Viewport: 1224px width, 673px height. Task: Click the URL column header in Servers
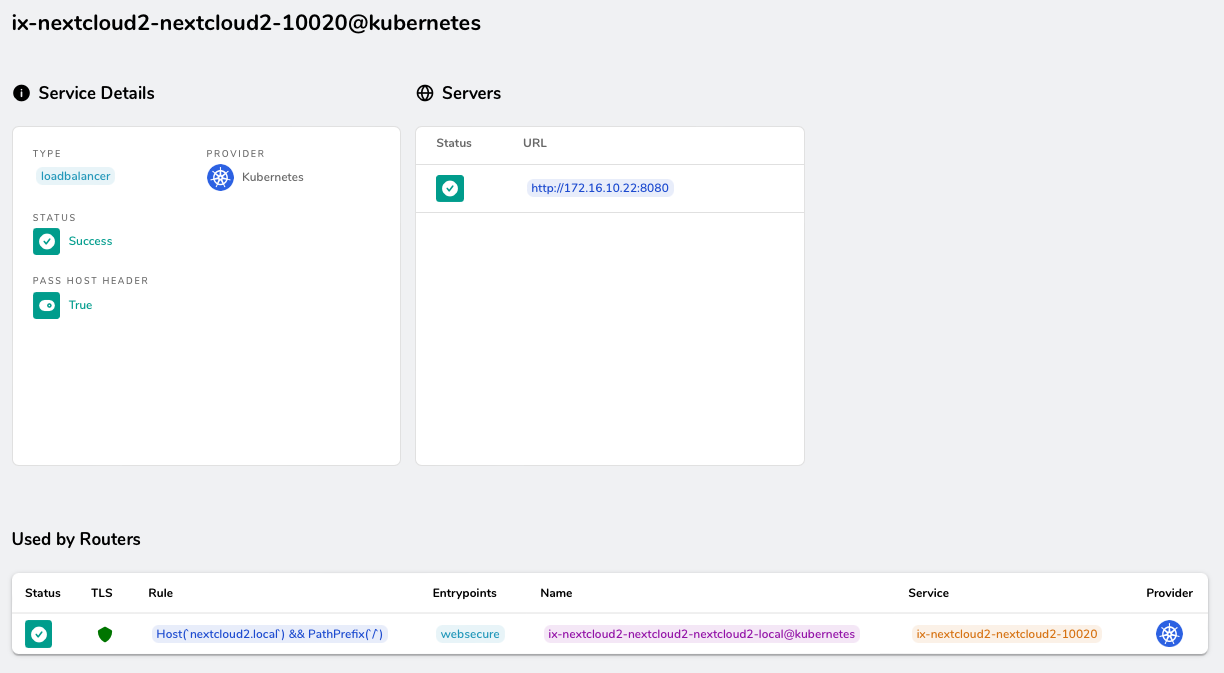pyautogui.click(x=535, y=143)
